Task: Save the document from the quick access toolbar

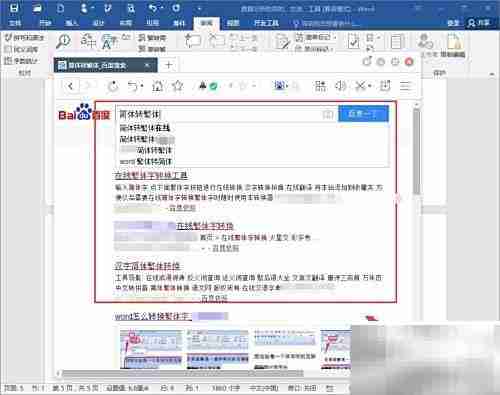Action: [x=14, y=8]
